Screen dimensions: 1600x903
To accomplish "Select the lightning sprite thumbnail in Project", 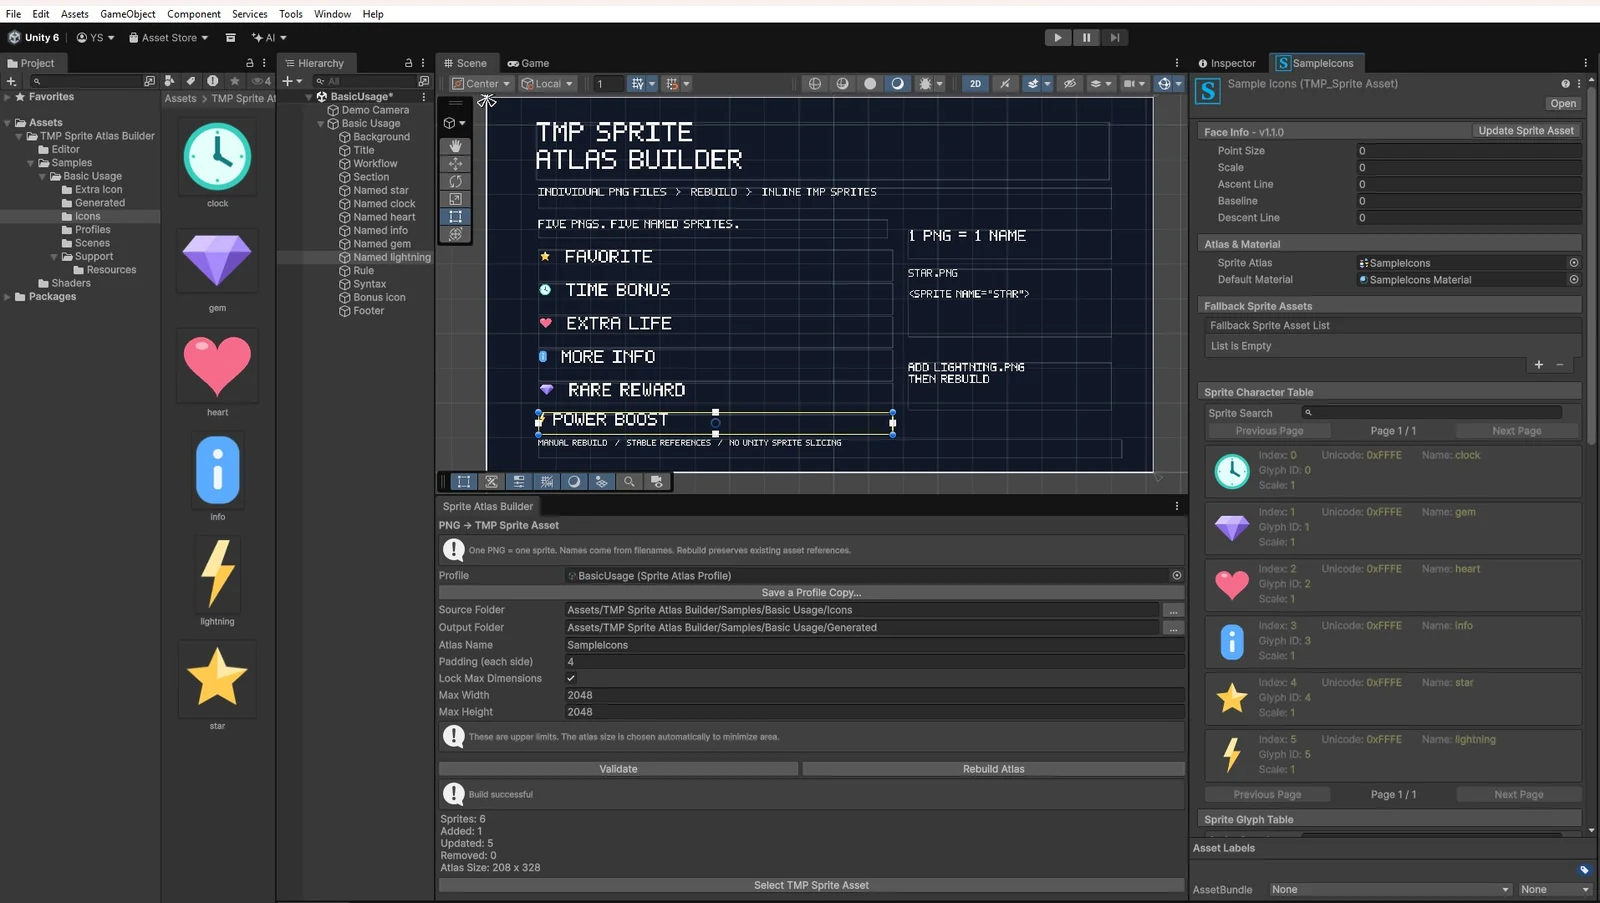I will pyautogui.click(x=217, y=574).
